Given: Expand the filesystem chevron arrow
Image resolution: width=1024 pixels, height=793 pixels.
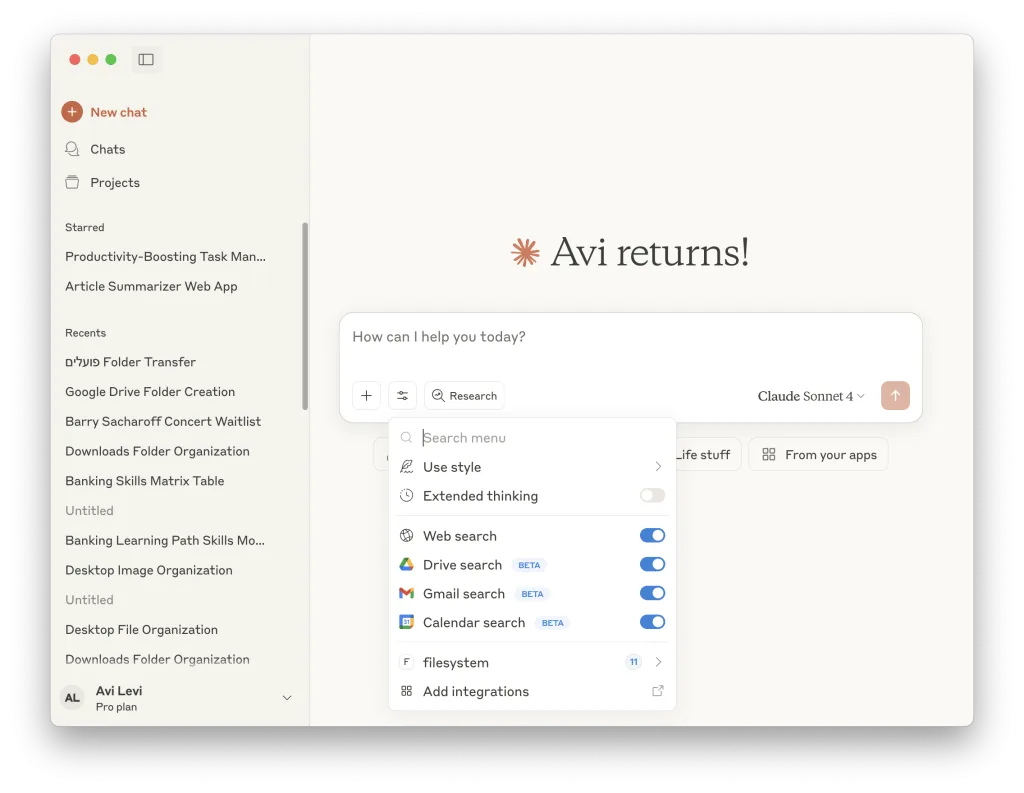Looking at the screenshot, I should (x=658, y=662).
